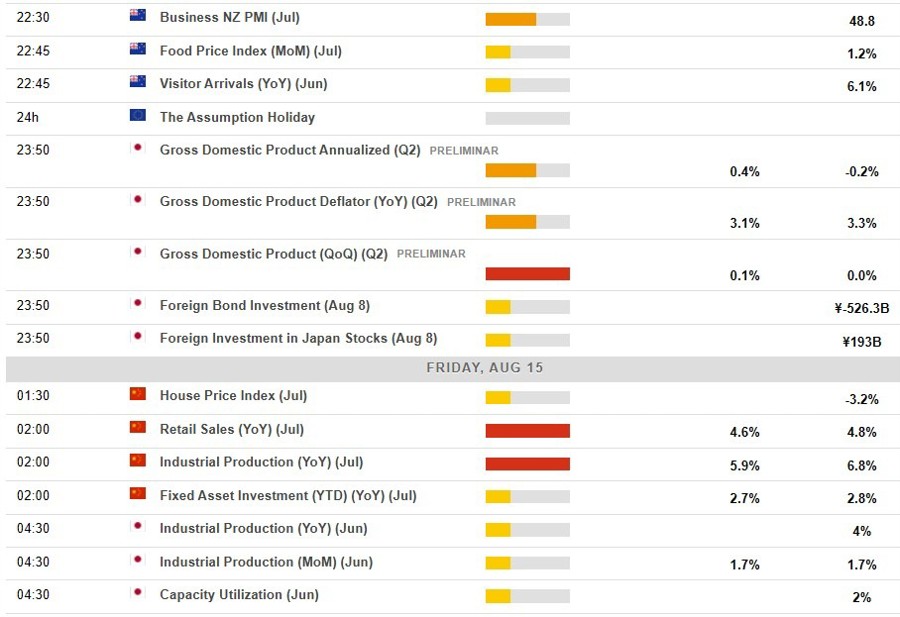Click the Japan flag next to Industrial Production (MoM)
Viewport: 900px width, 617px height.
137,562
